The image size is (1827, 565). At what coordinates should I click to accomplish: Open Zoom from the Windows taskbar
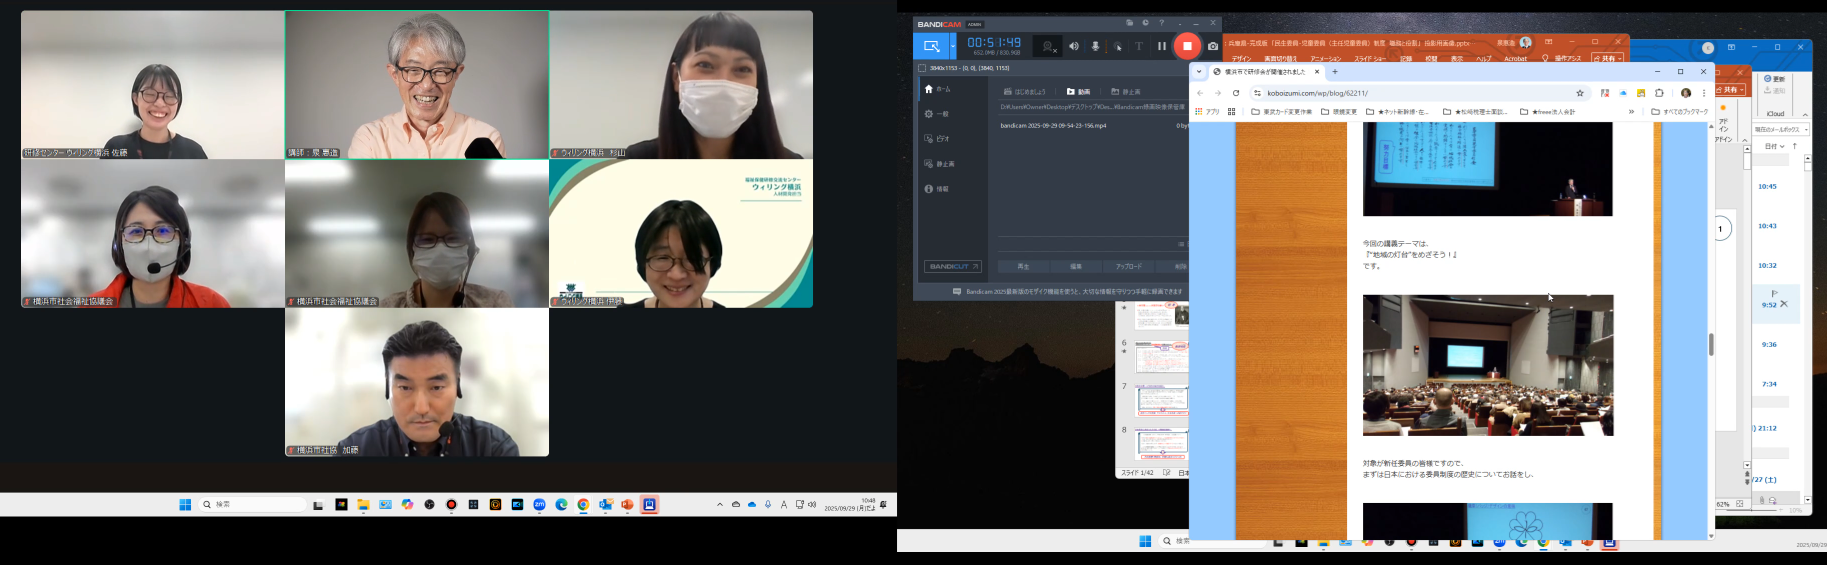click(539, 505)
